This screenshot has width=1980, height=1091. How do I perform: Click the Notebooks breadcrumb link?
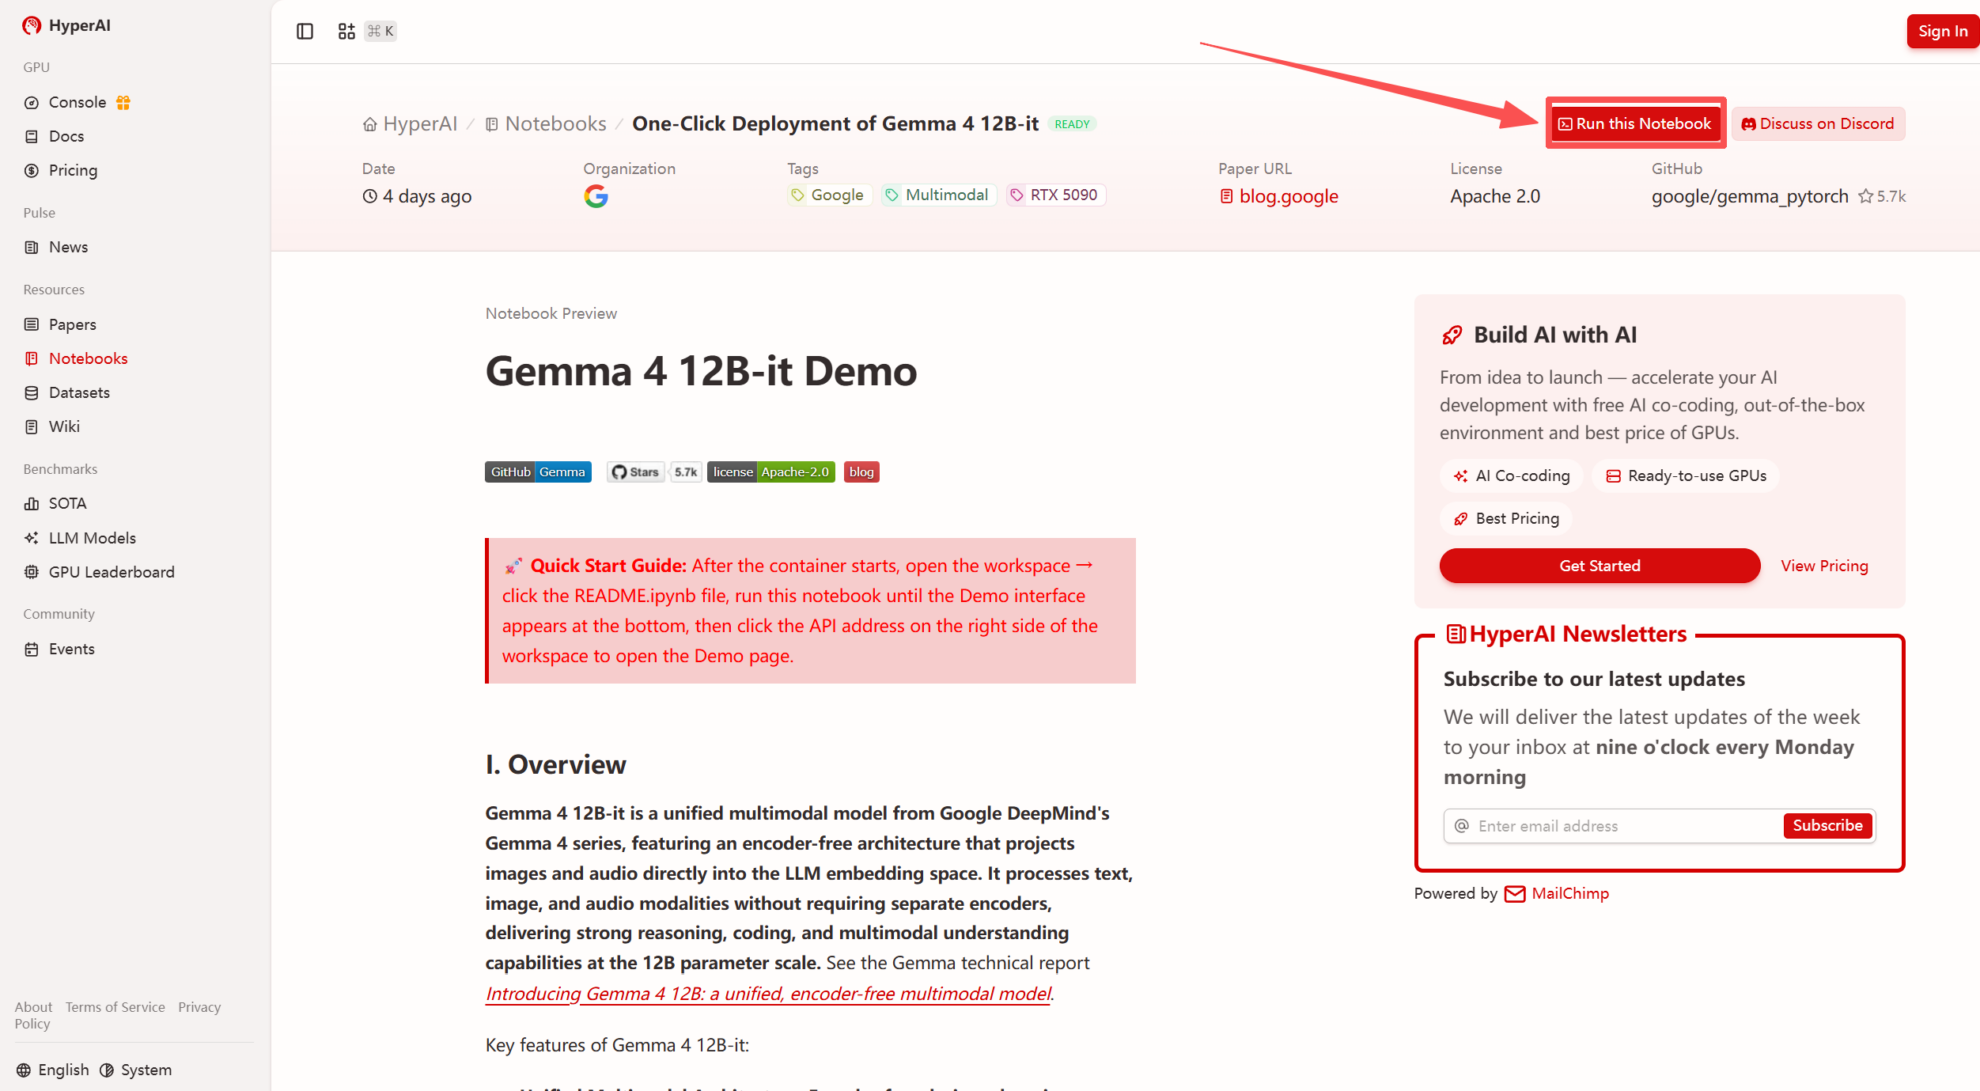coord(546,124)
